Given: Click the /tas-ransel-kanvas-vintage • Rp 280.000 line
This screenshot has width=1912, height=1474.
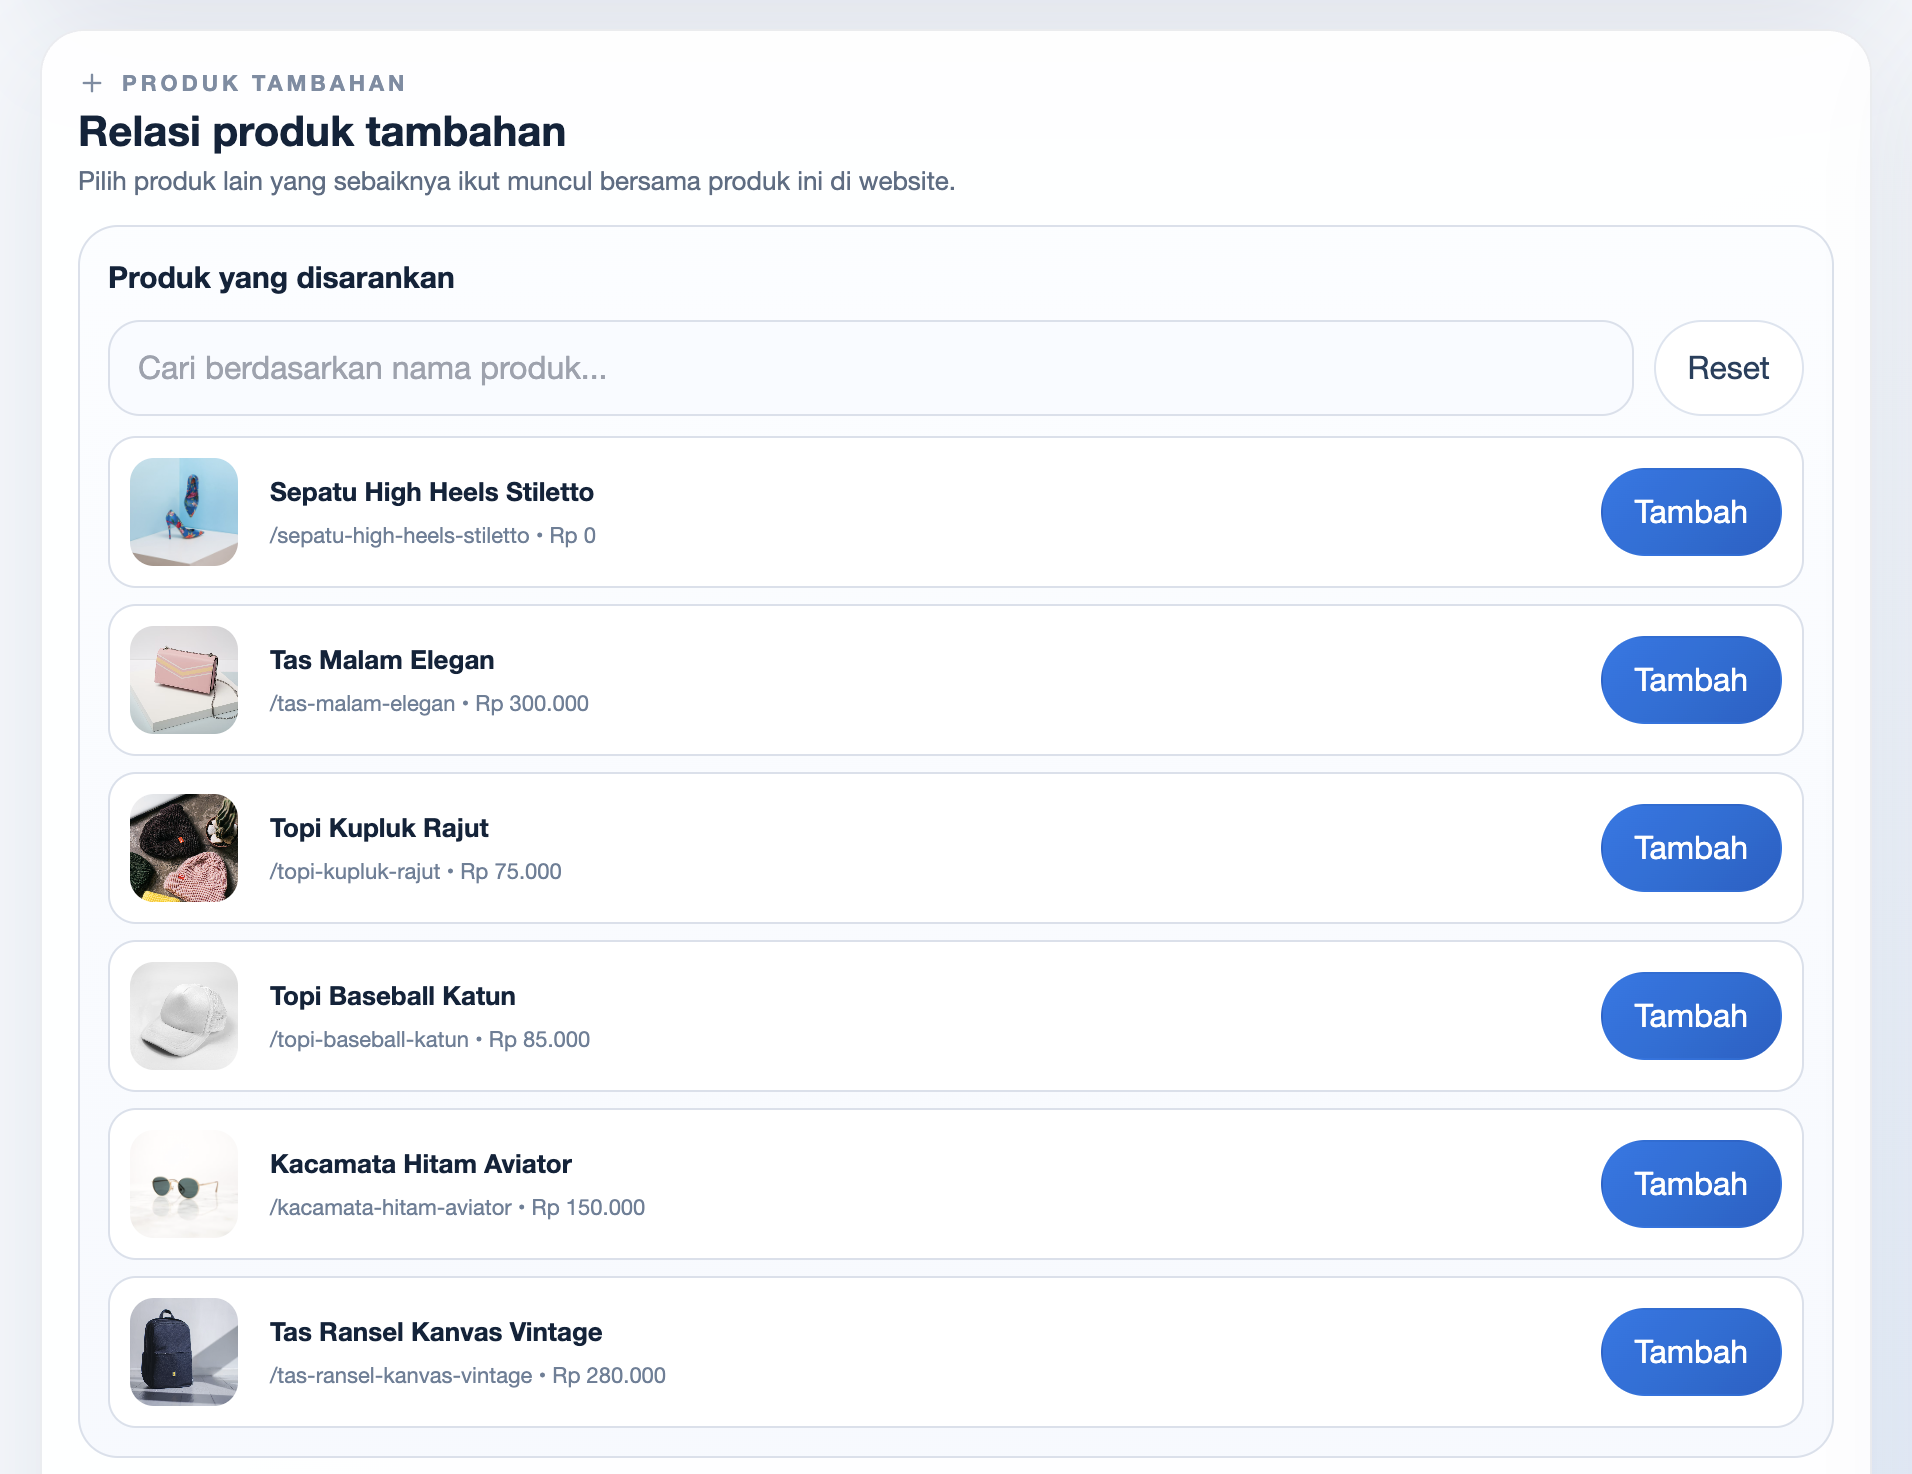Looking at the screenshot, I should 468,1376.
